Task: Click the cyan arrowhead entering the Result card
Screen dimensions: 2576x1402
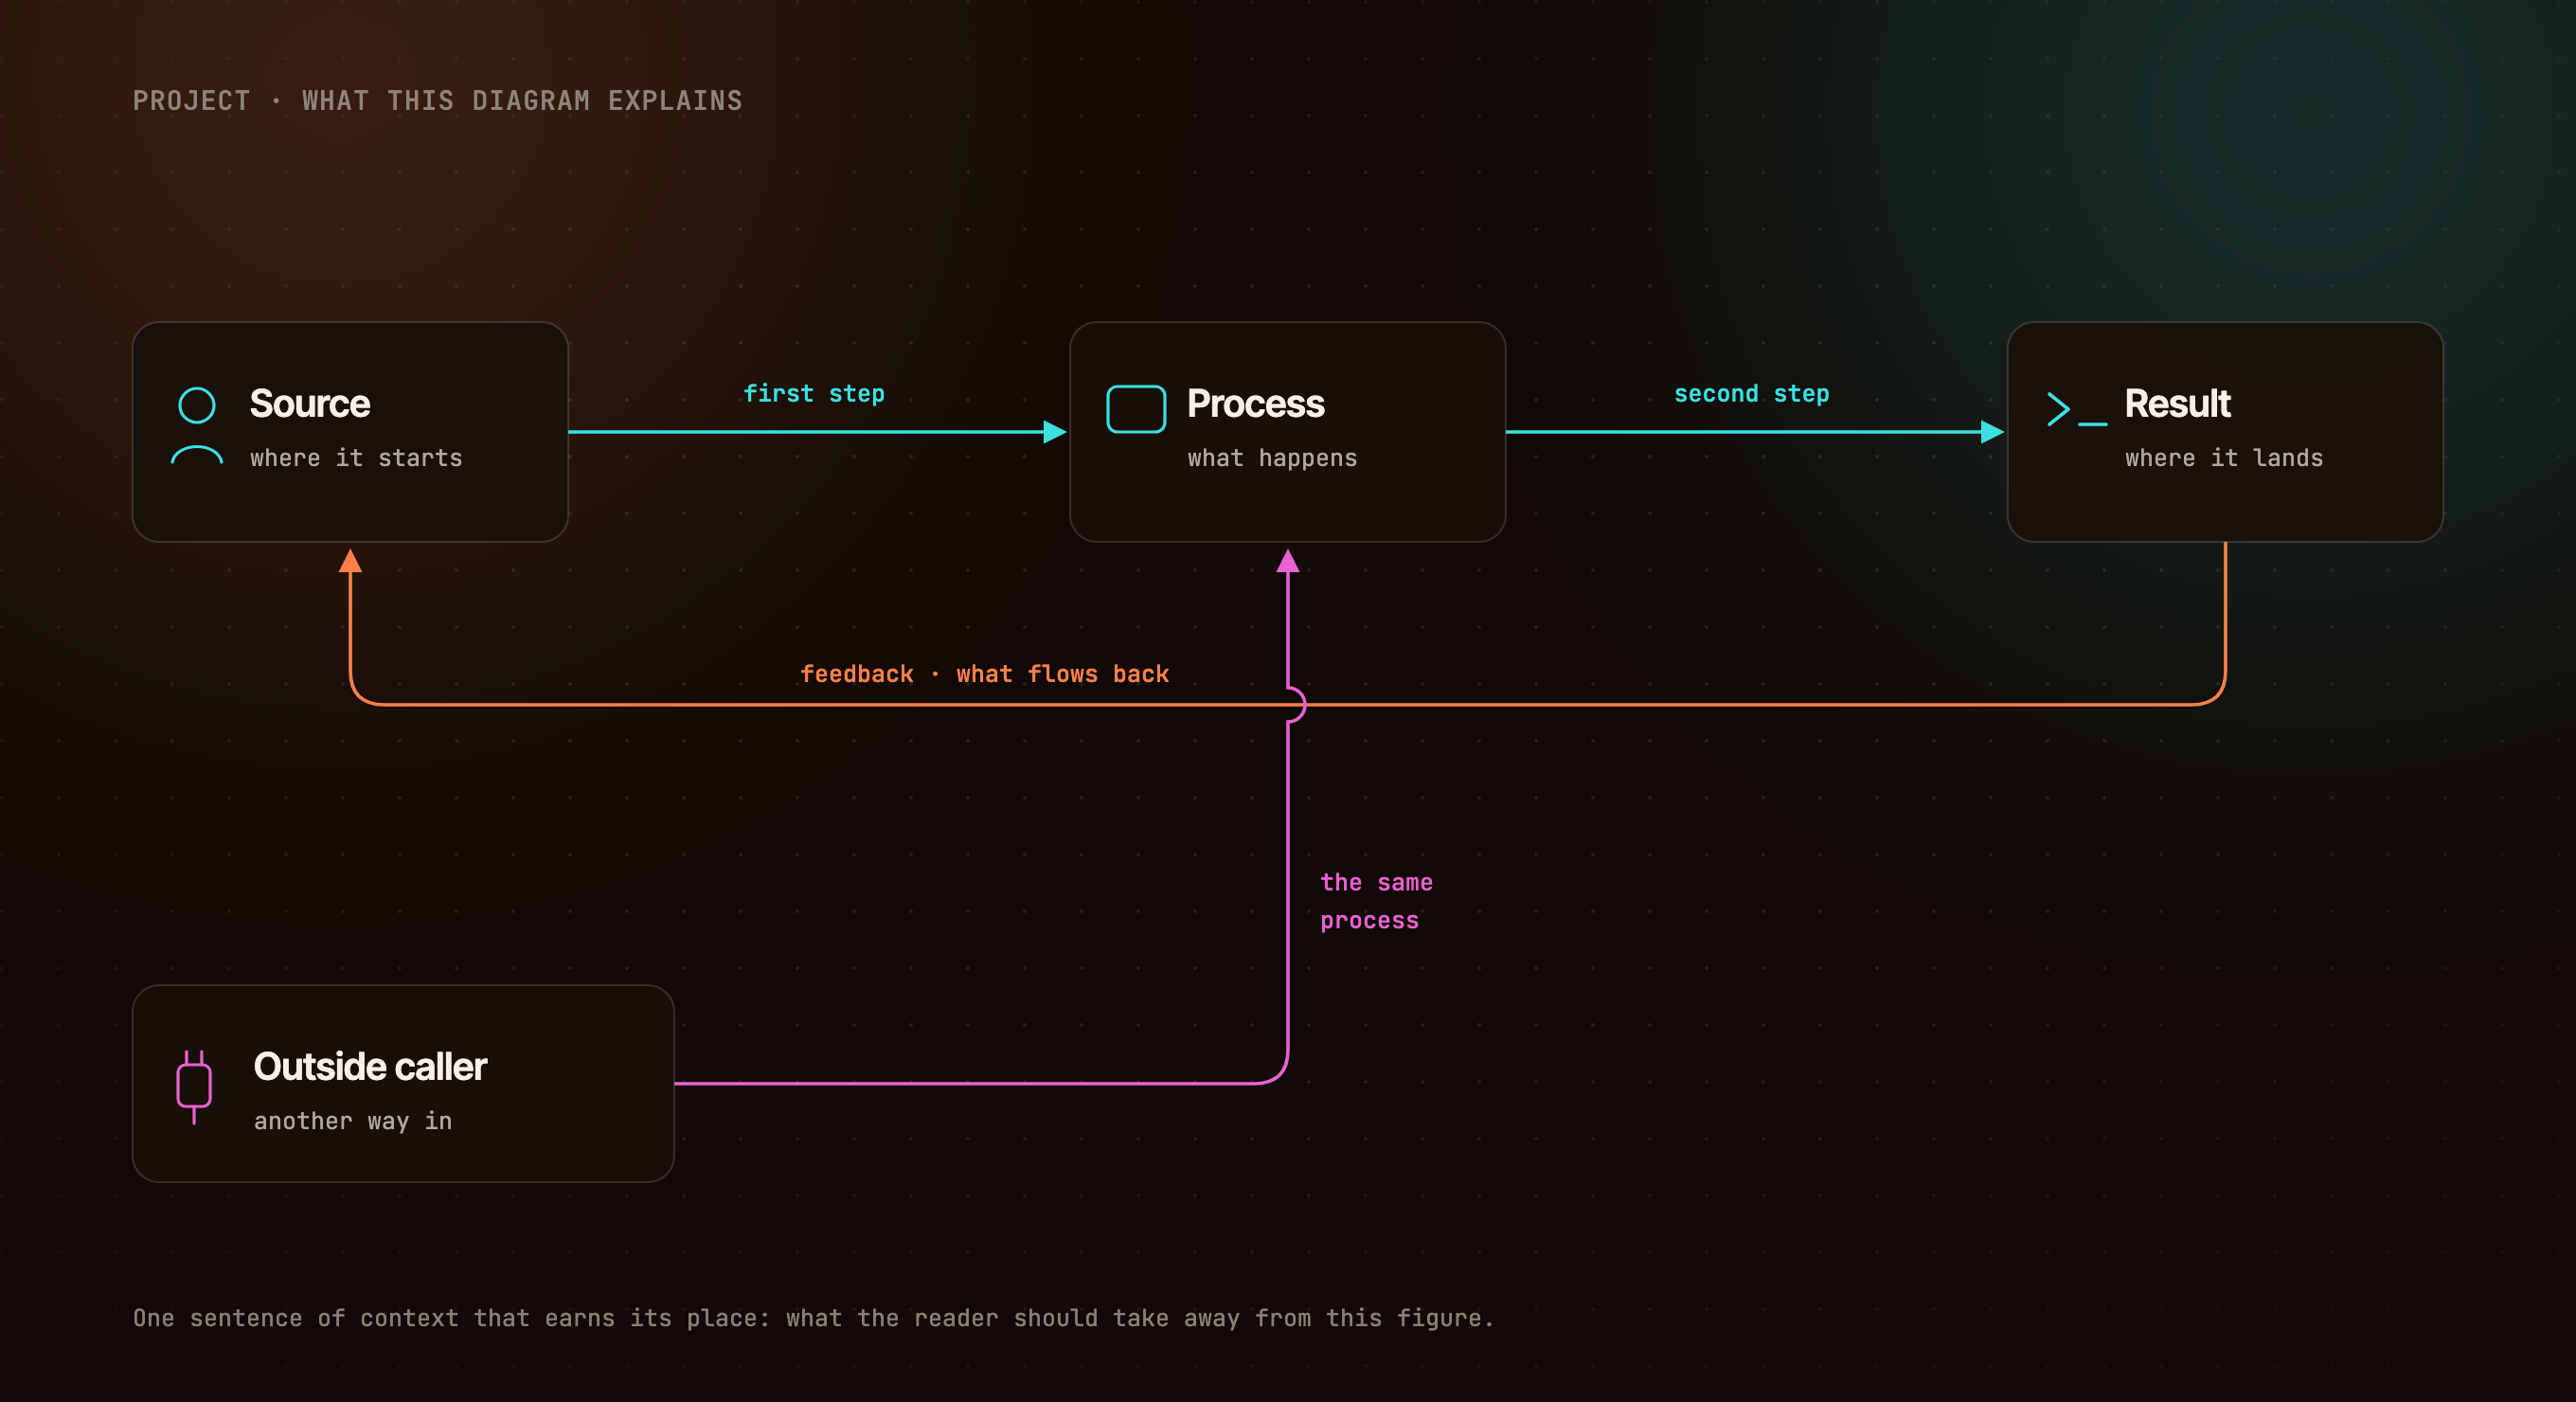Action: tap(1993, 432)
